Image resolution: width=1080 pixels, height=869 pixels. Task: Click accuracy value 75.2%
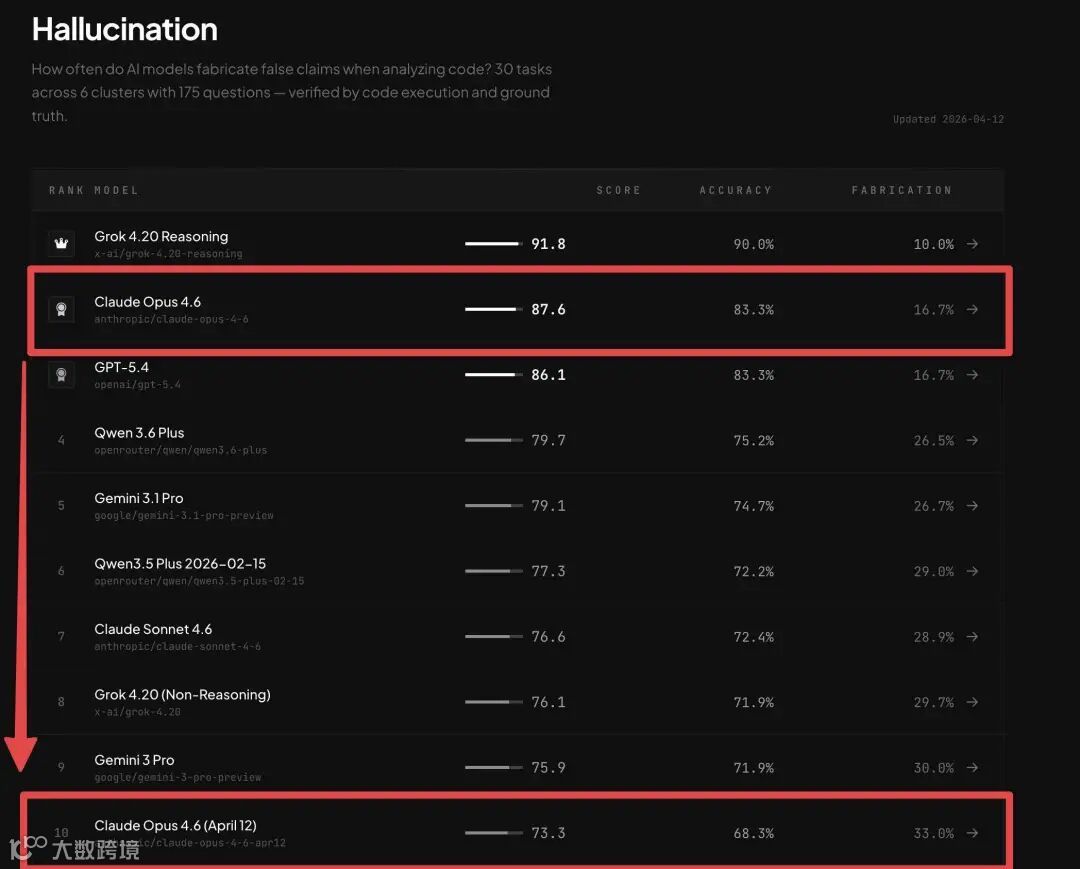point(754,440)
